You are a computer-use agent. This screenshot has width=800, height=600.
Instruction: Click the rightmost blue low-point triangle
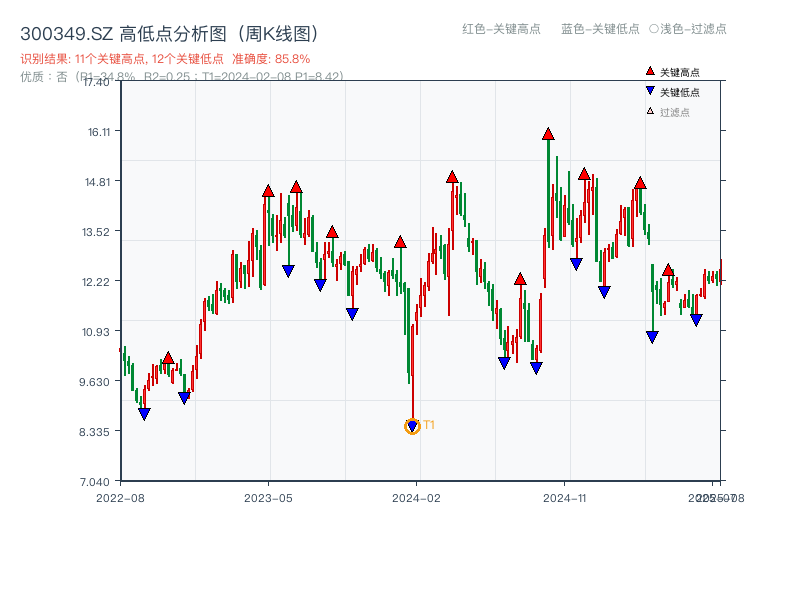point(696,320)
